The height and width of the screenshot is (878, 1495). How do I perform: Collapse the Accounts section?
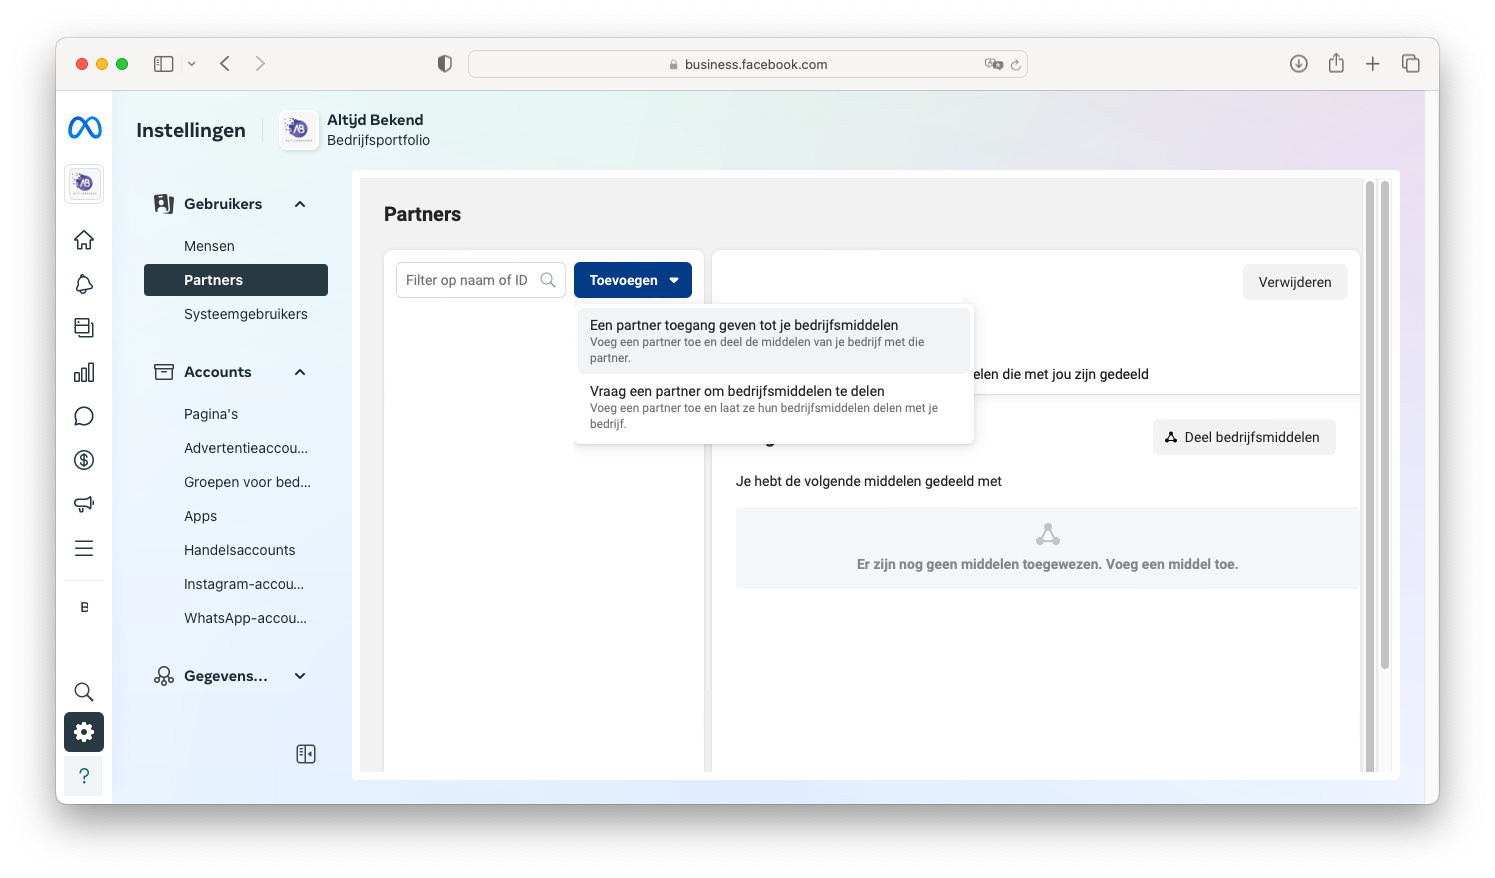[x=299, y=372]
